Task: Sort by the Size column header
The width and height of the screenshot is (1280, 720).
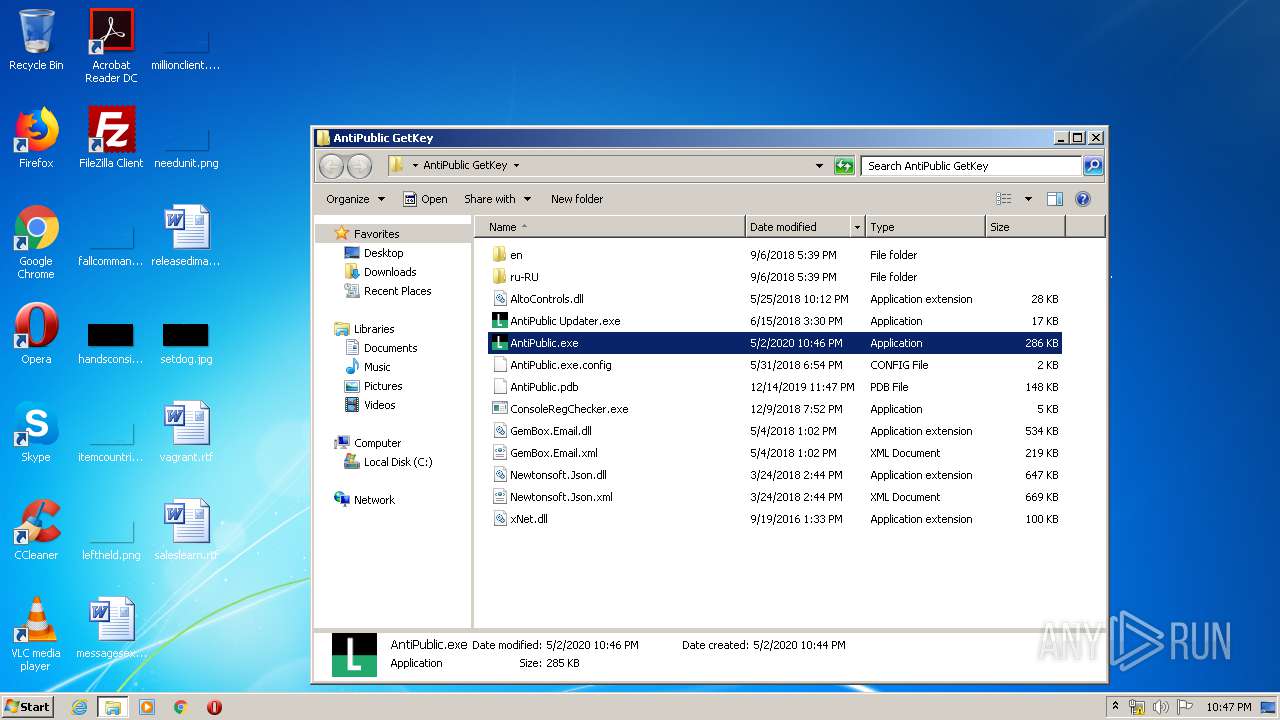Action: point(1025,227)
